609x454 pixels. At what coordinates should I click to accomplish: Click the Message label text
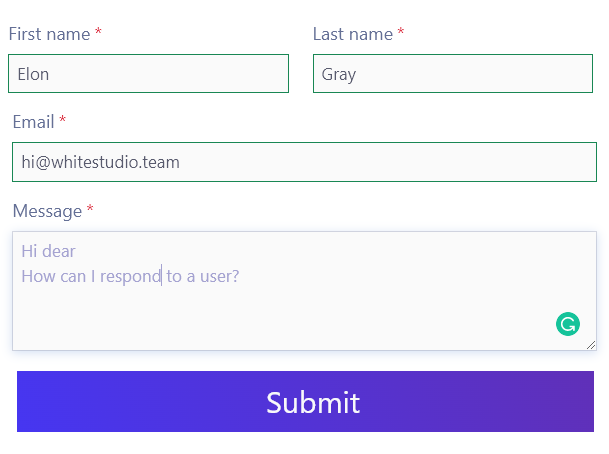pos(47,211)
